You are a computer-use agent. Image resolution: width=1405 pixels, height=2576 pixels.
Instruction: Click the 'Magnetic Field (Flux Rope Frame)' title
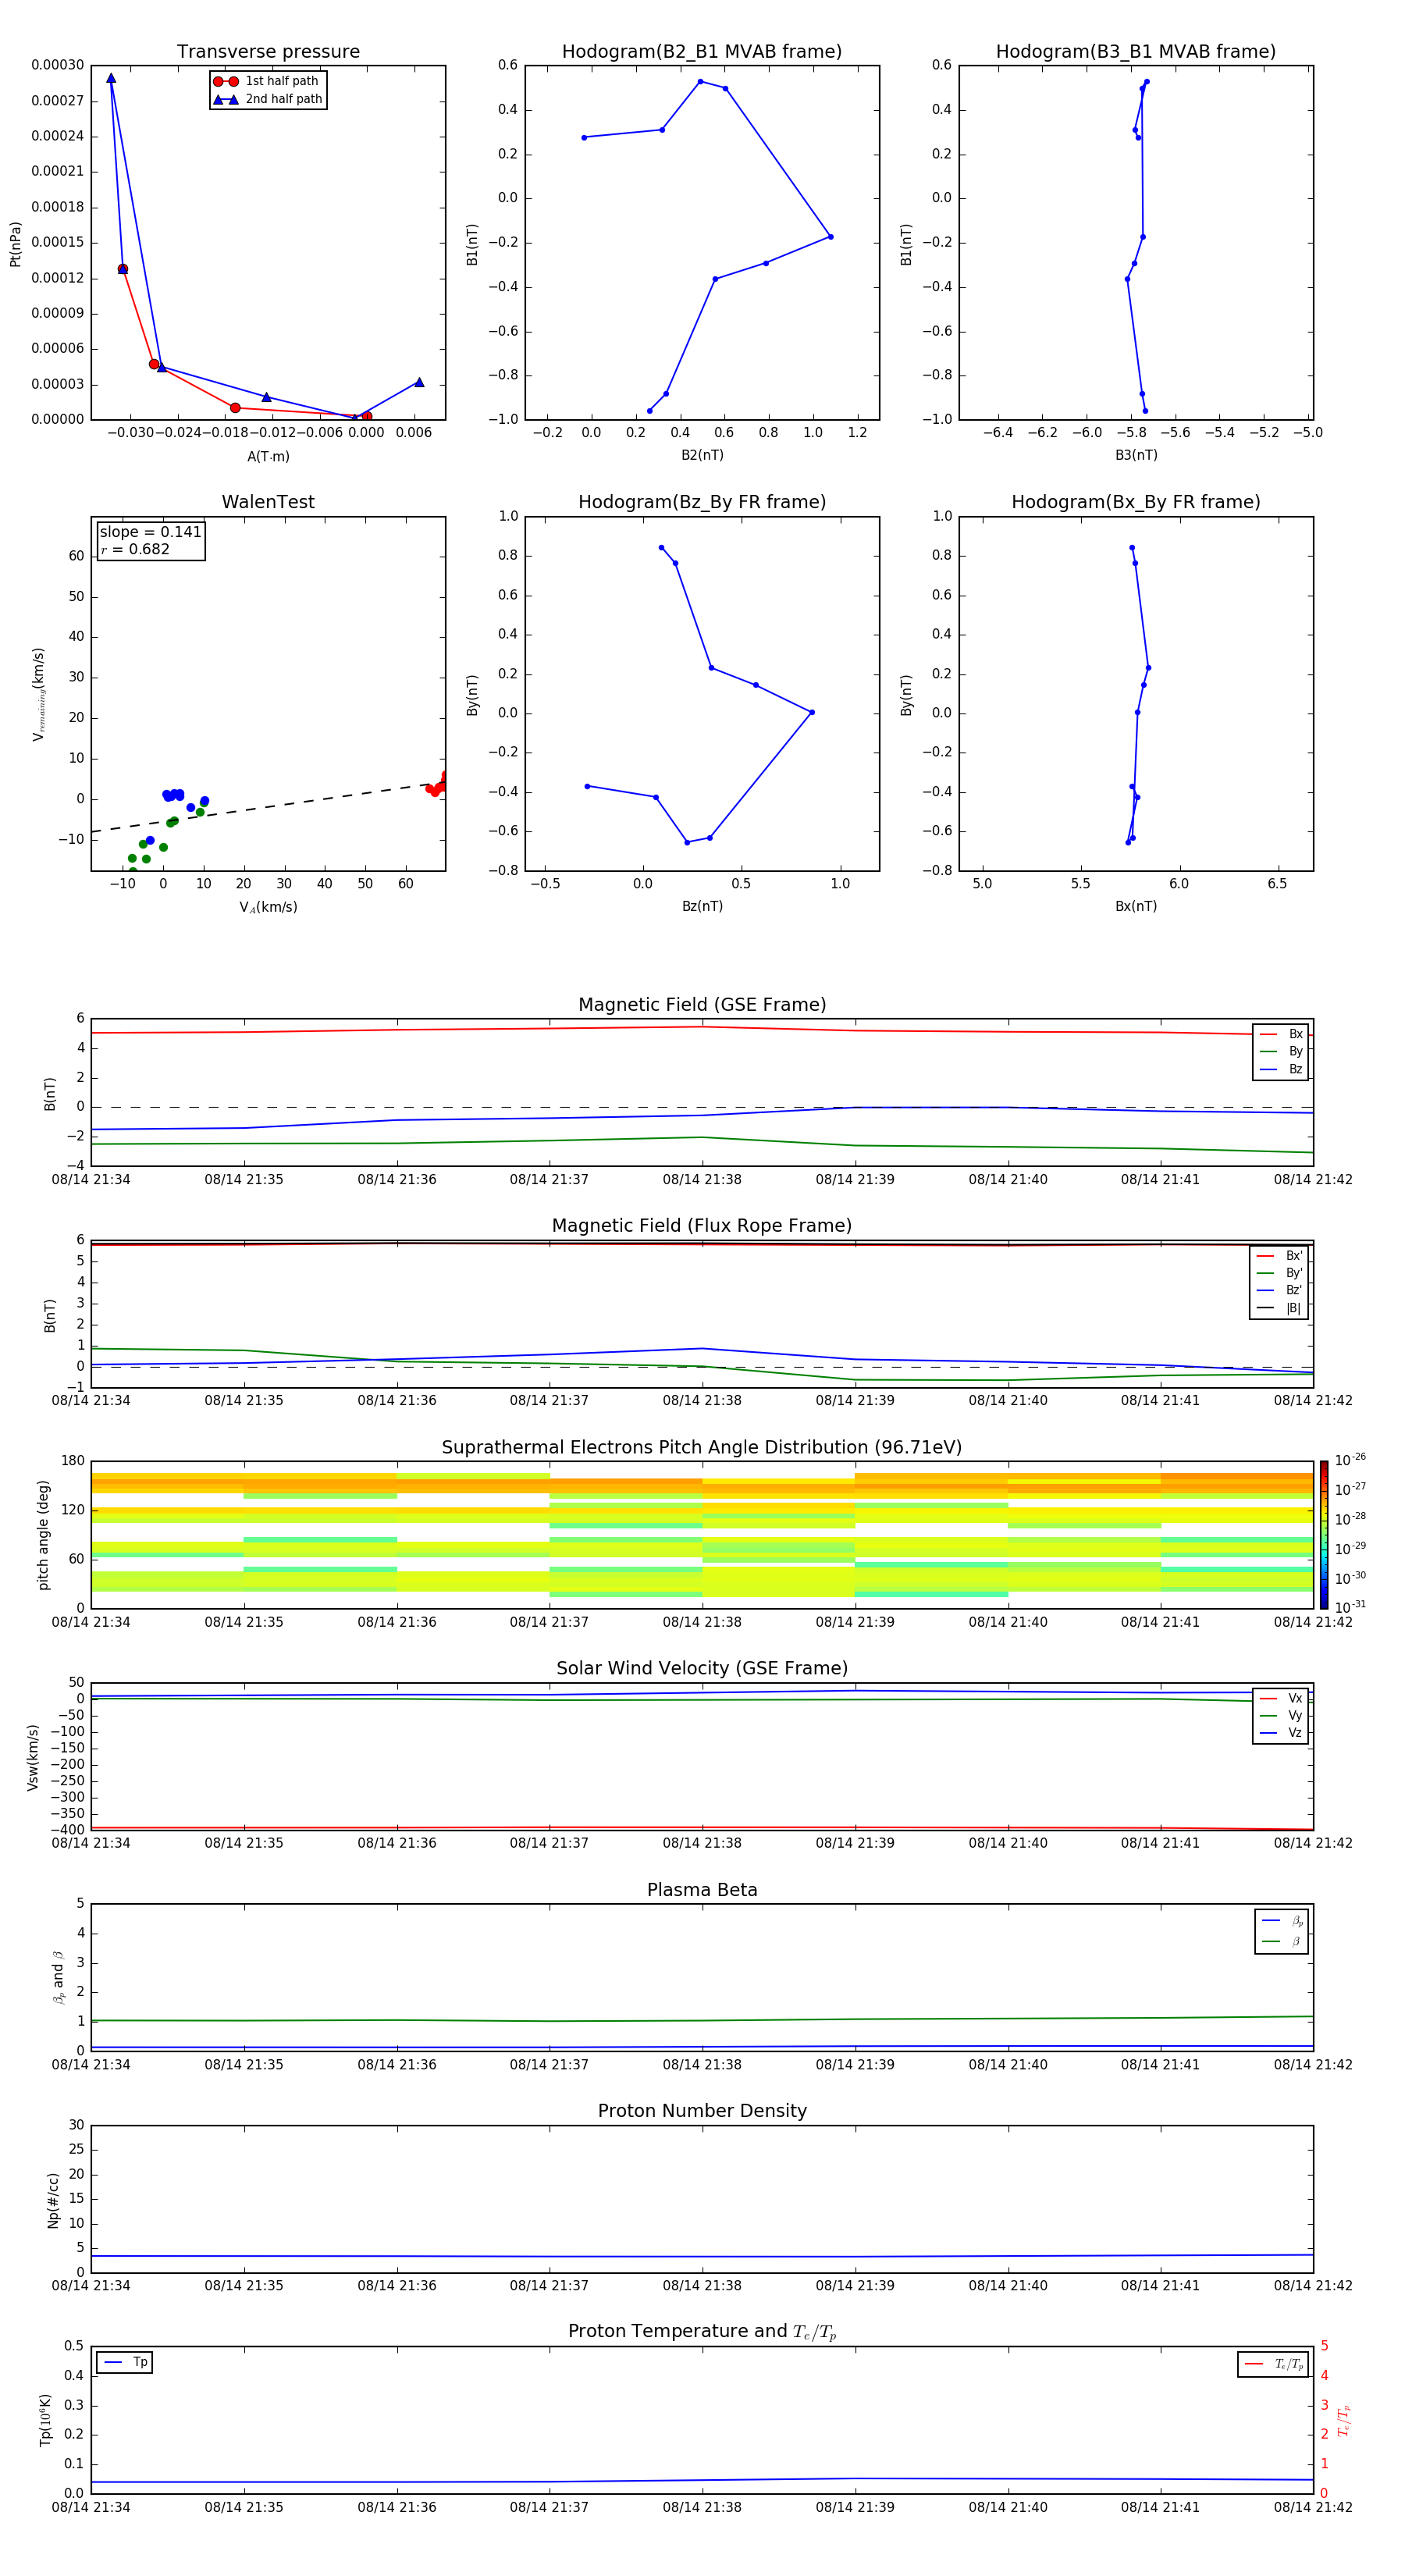click(702, 1226)
